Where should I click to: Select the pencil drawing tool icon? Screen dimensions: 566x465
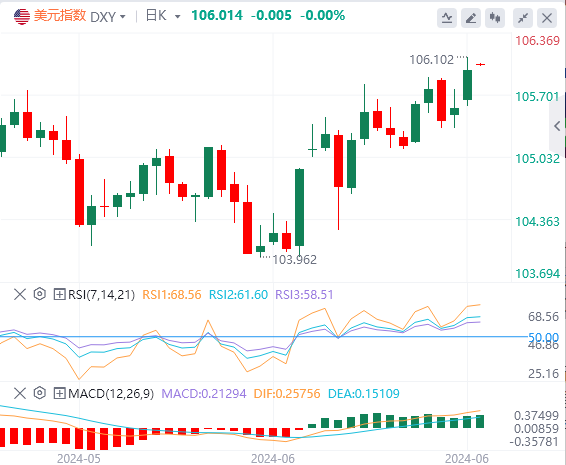click(x=471, y=18)
